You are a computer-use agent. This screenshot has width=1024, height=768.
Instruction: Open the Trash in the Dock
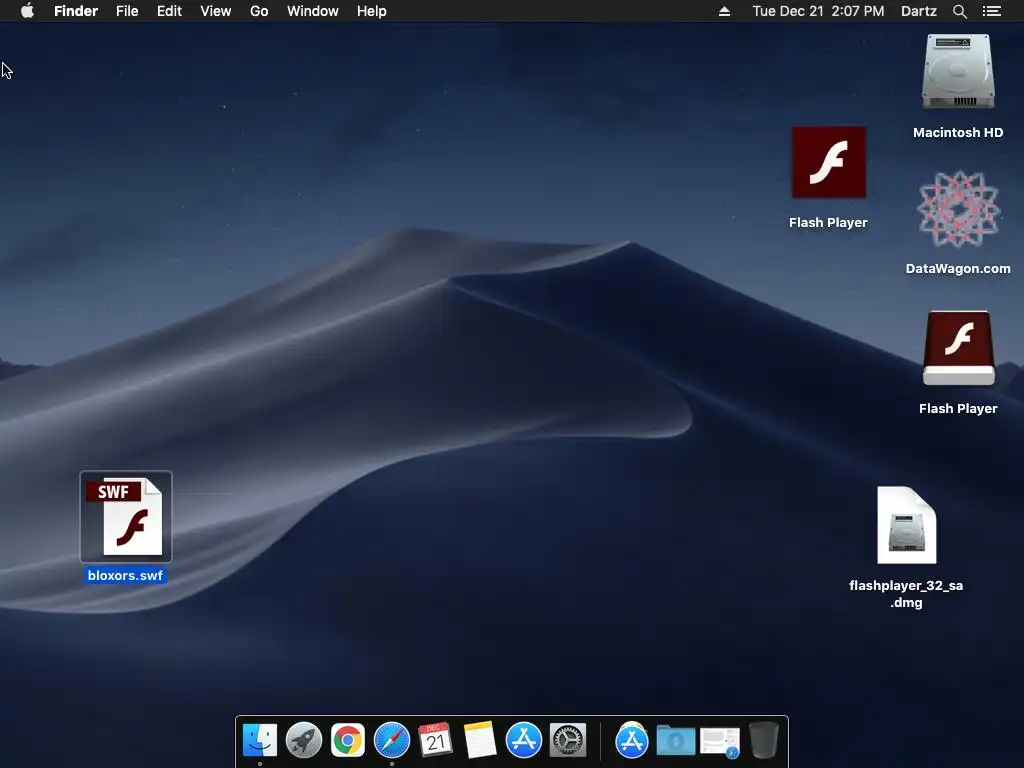(x=763, y=741)
